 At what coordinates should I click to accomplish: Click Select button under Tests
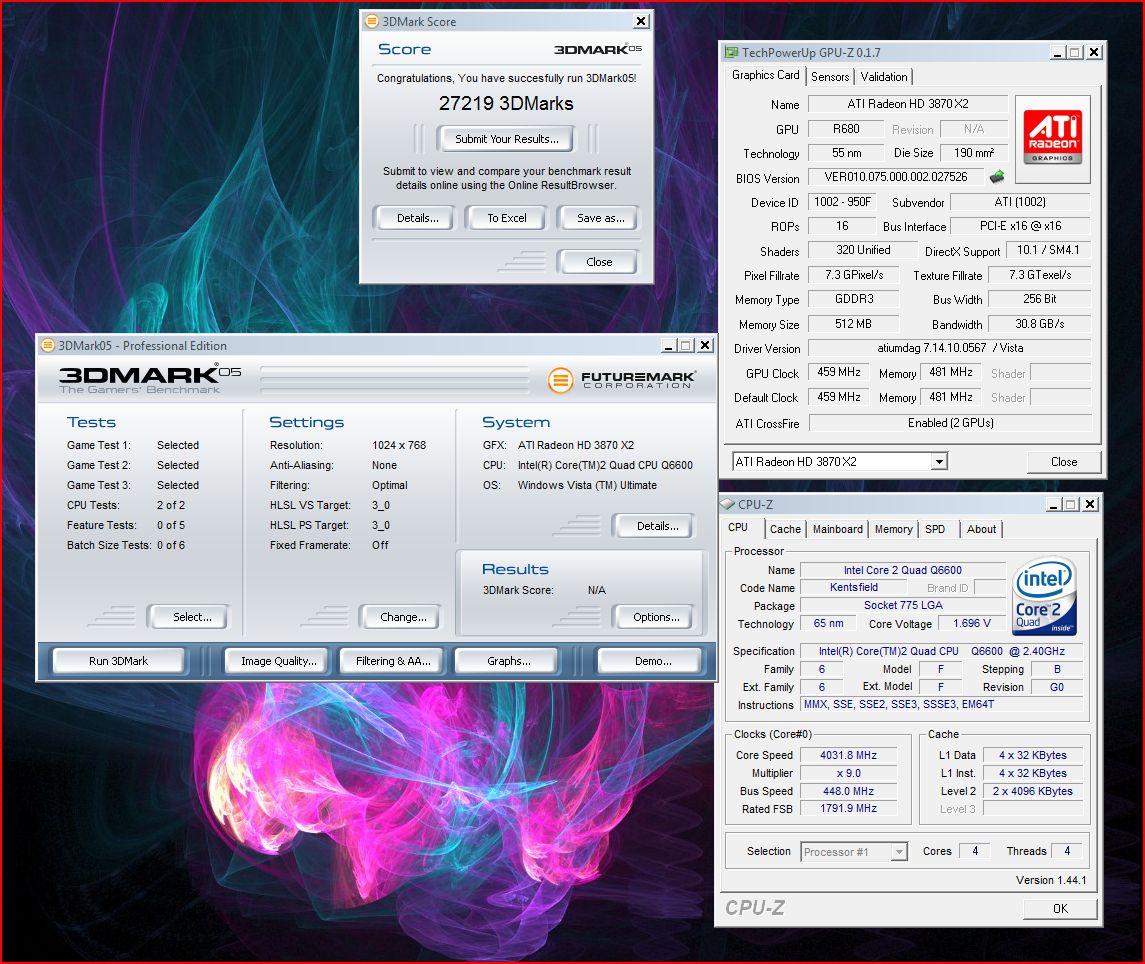[191, 617]
